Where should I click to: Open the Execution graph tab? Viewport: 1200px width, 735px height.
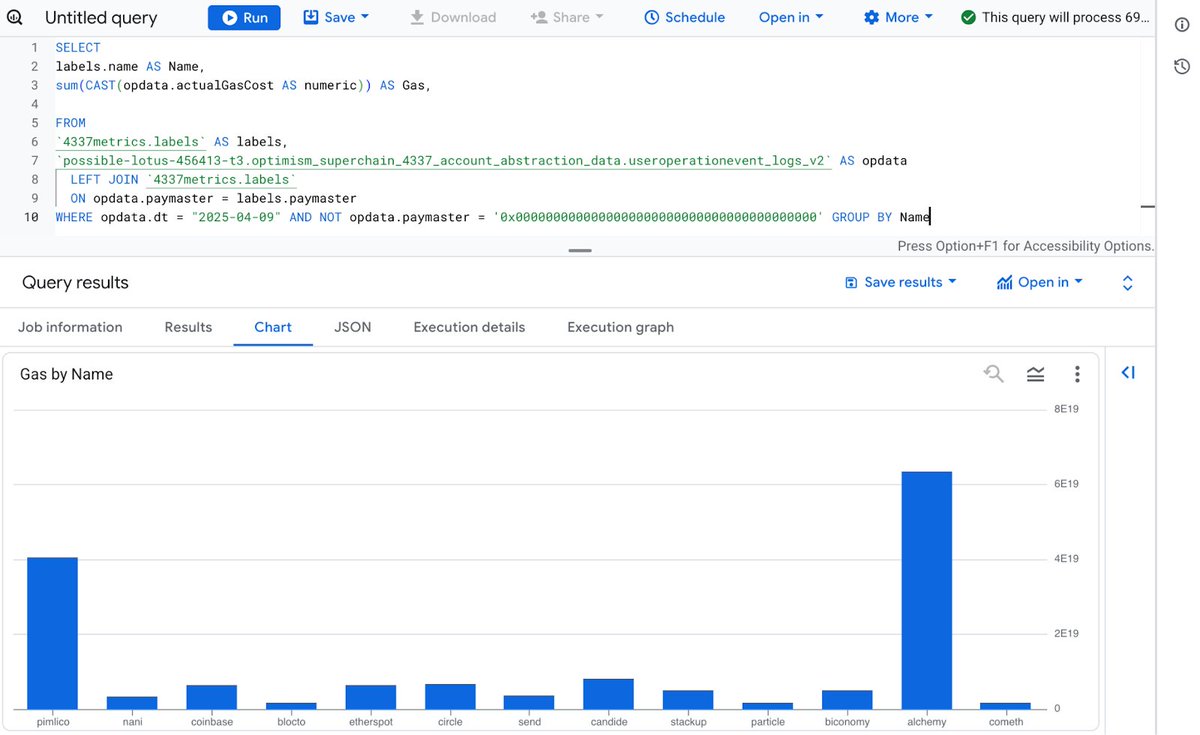pyautogui.click(x=620, y=327)
